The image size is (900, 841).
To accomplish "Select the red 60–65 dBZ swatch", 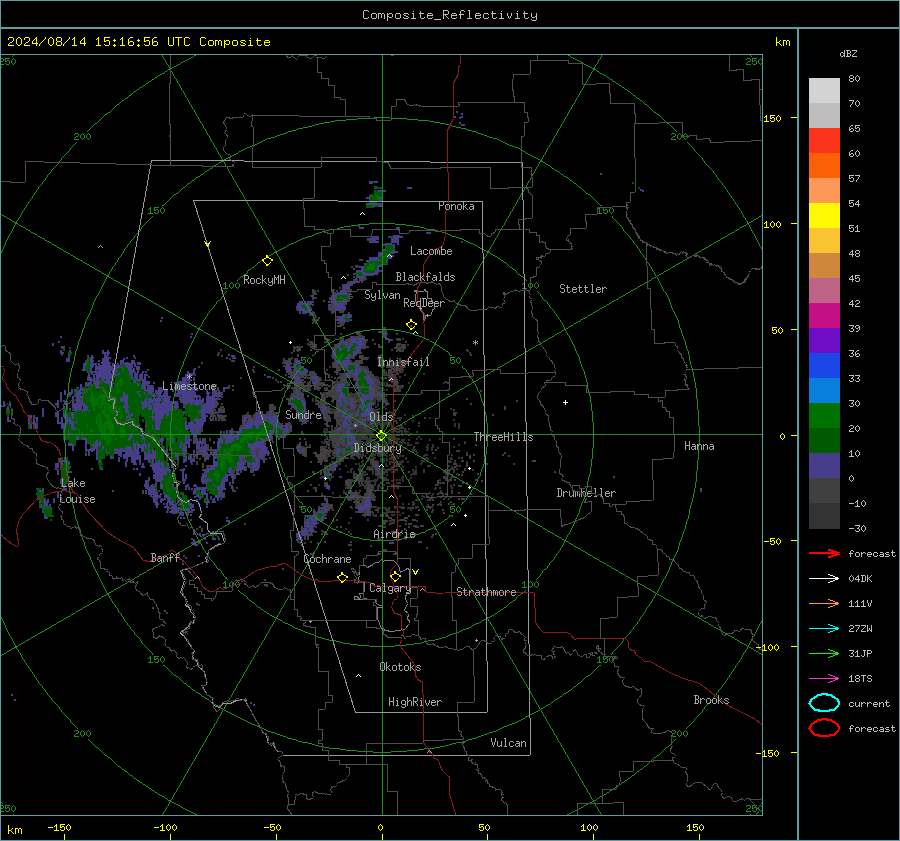I will [824, 141].
